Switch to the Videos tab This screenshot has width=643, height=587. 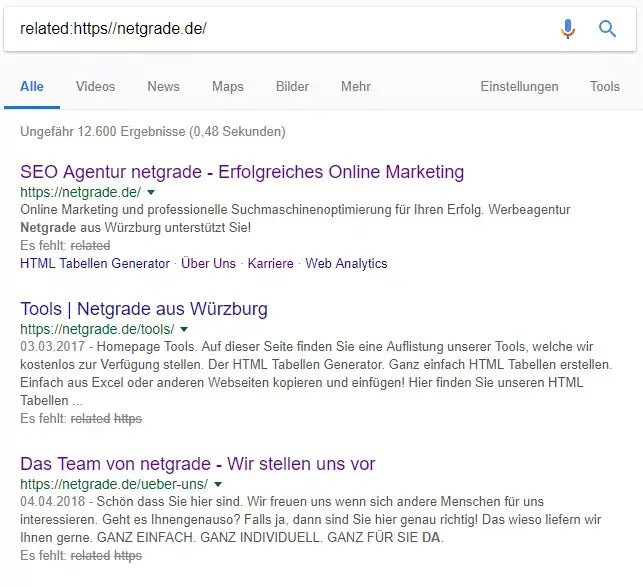coord(95,87)
